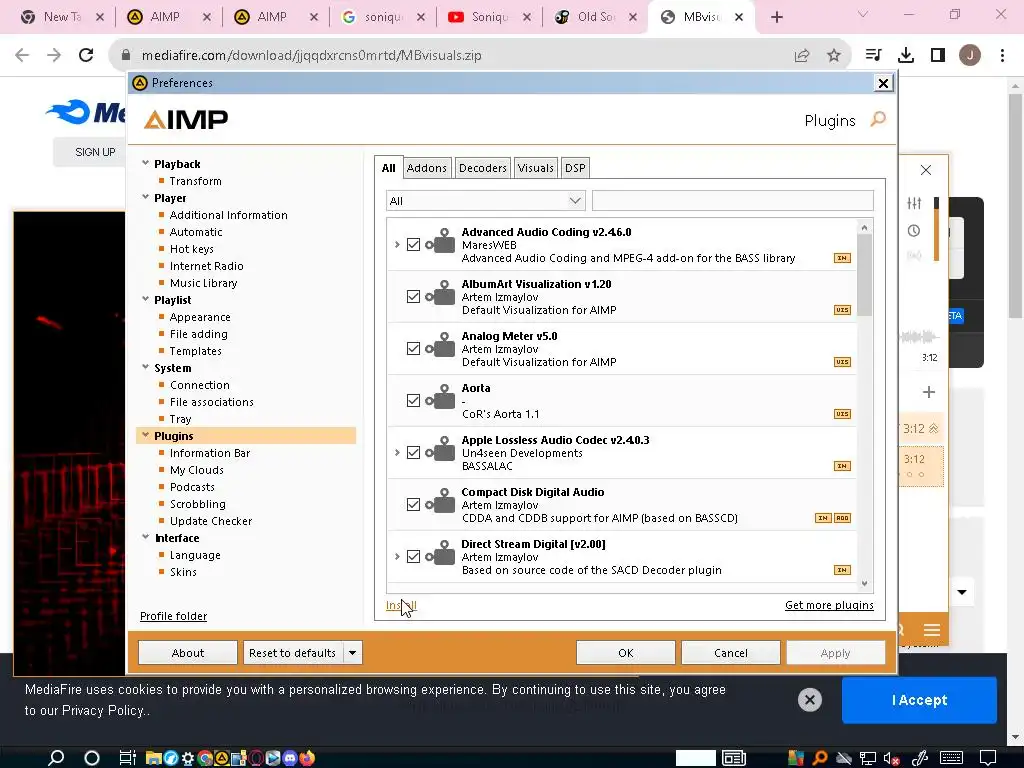Switch to the Addons tab
The image size is (1024, 768).
(x=426, y=168)
